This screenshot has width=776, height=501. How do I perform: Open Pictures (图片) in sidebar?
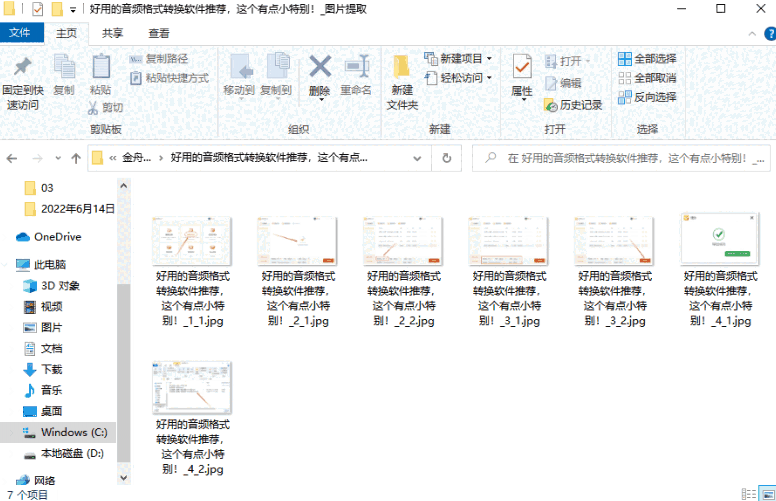click(43, 327)
